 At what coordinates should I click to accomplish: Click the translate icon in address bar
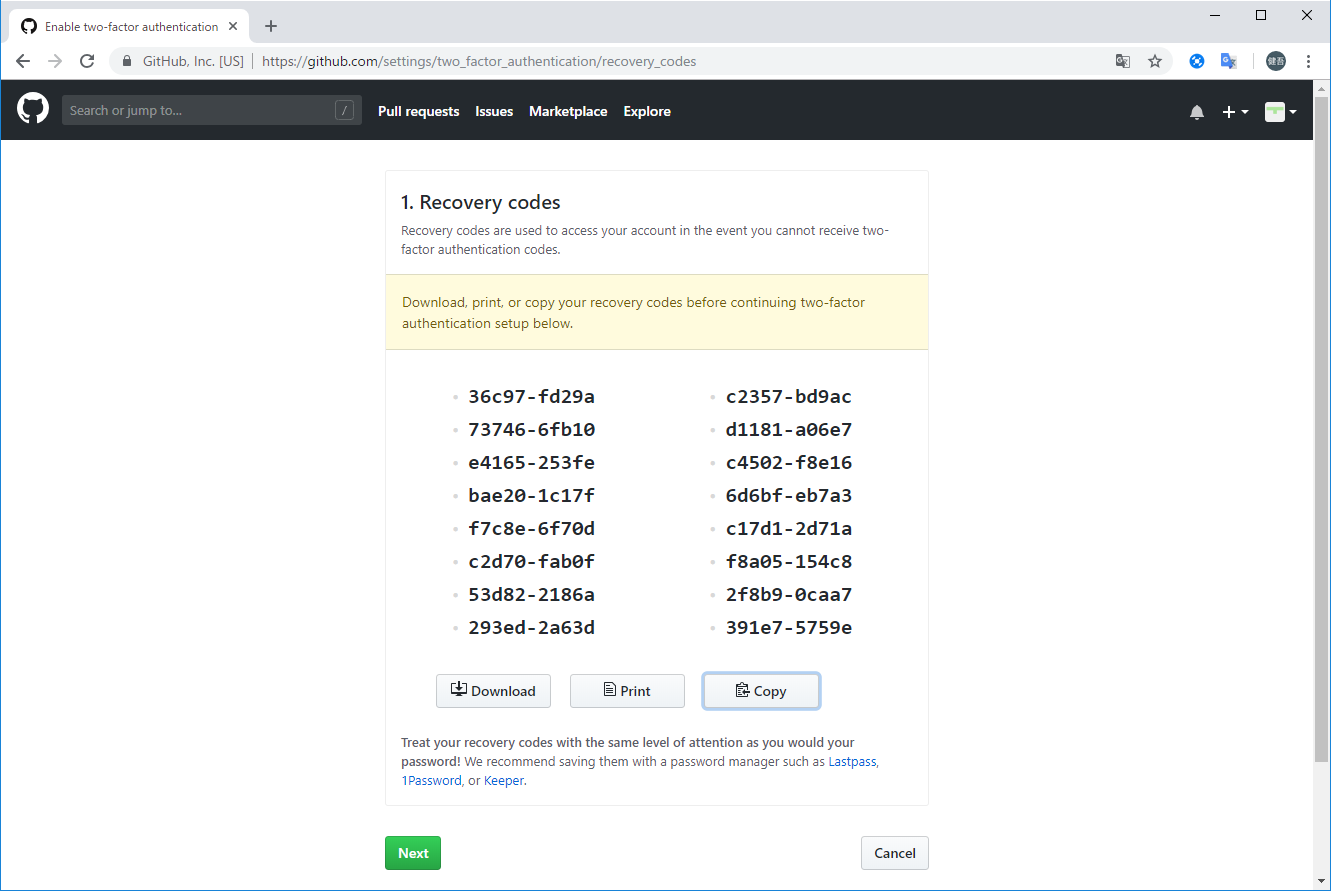1122,61
